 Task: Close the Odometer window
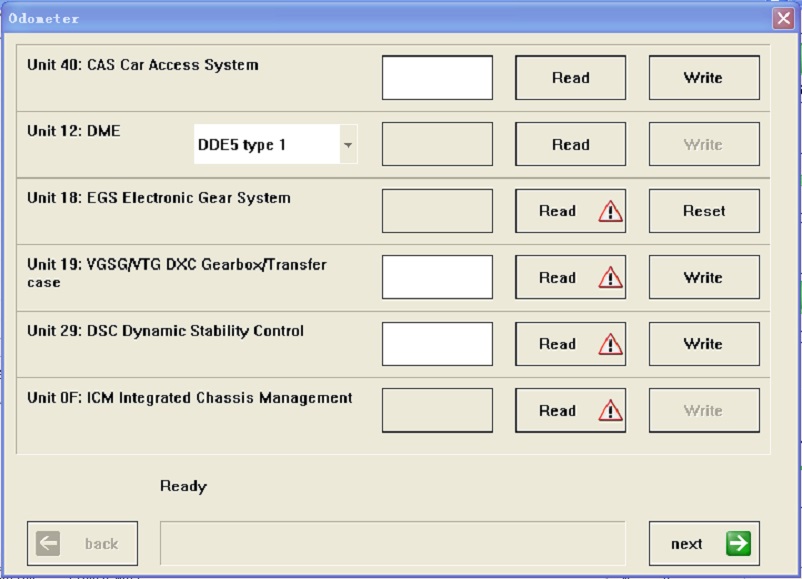pos(783,19)
